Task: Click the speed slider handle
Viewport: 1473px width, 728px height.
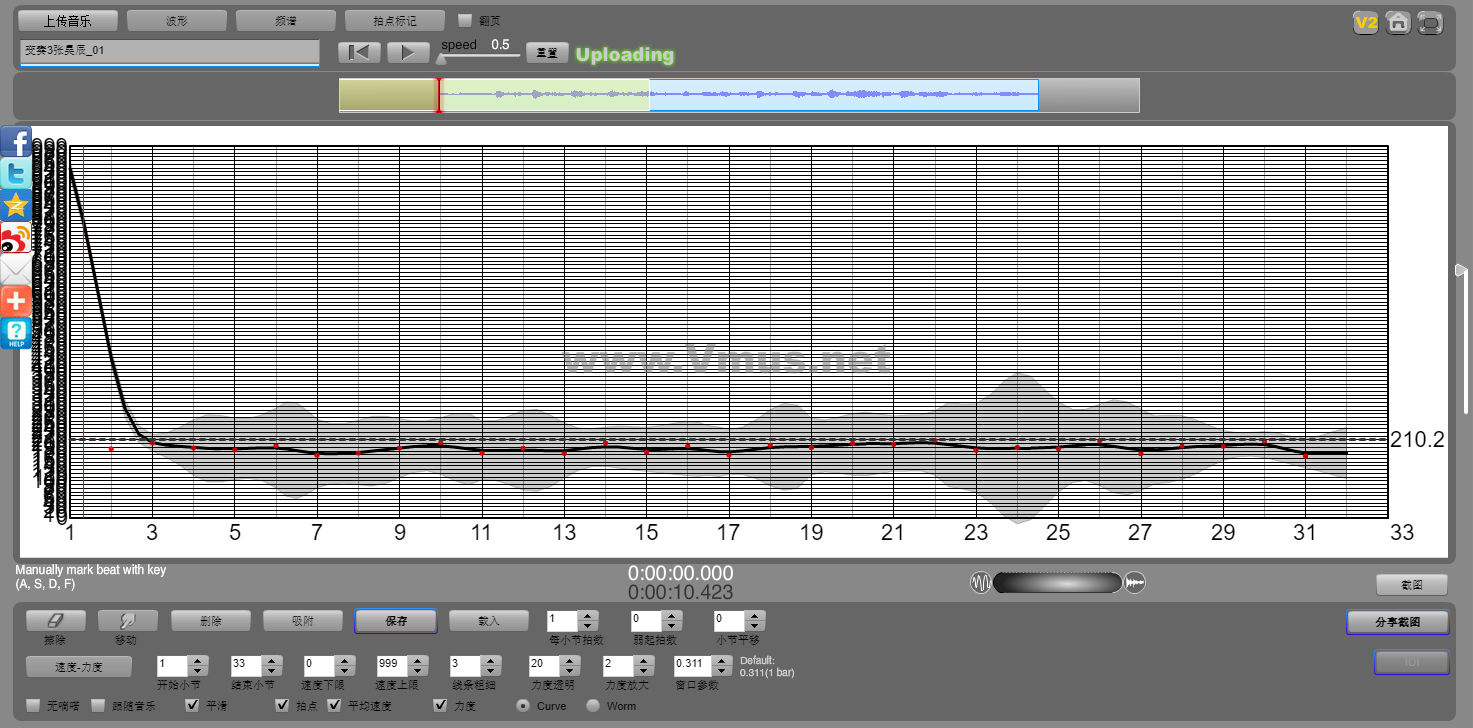Action: point(442,59)
